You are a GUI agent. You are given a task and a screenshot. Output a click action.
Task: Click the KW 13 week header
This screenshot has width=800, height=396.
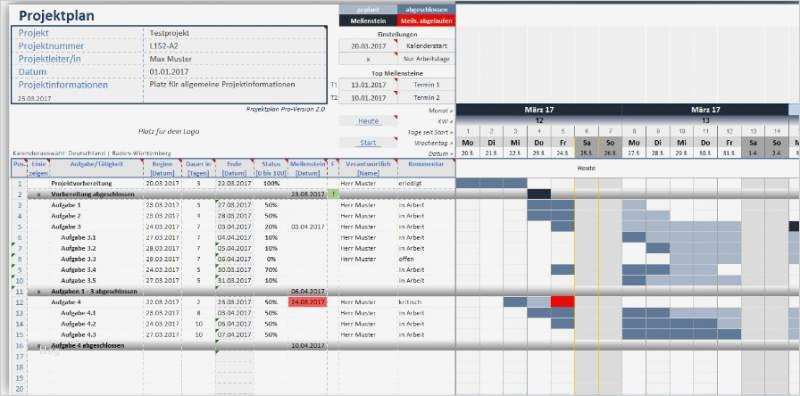click(x=706, y=121)
